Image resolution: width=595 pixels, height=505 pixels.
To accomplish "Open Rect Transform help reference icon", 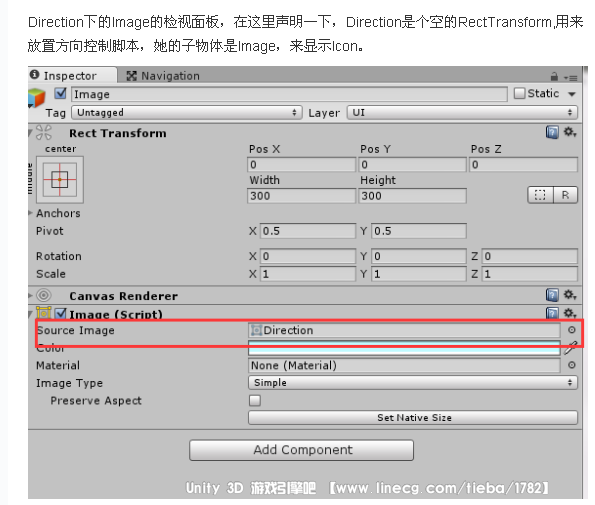I will coord(552,132).
